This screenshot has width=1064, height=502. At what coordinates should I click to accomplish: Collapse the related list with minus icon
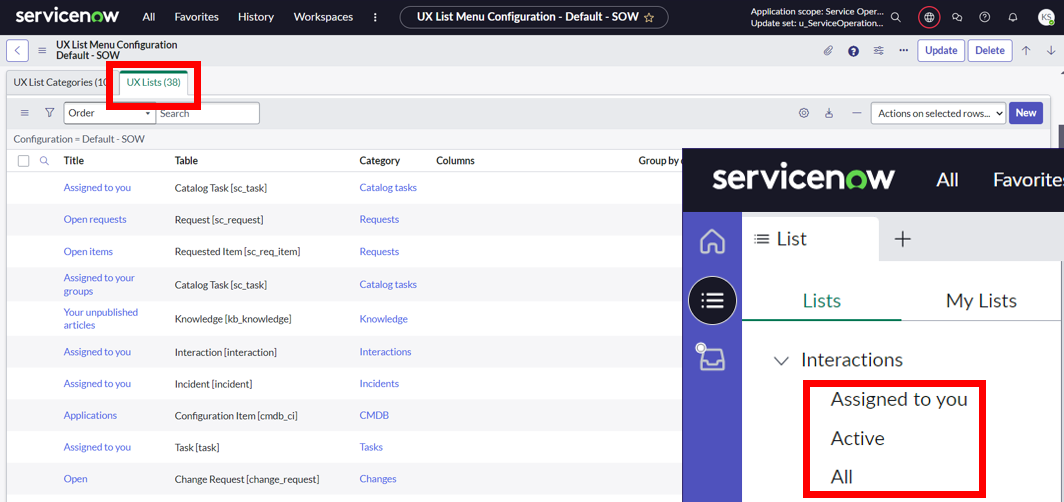click(x=856, y=113)
